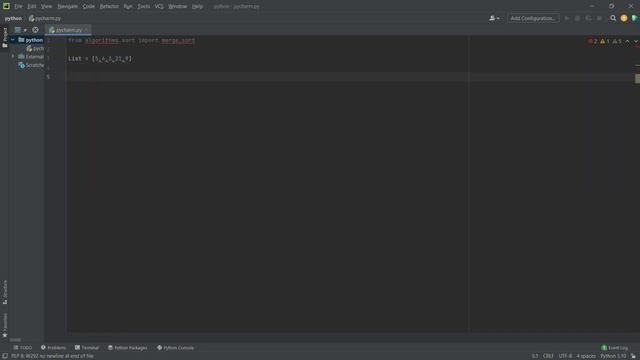This screenshot has height=360, width=640.
Task: Click the orange IDE updates icon
Action: pyautogui.click(x=624, y=18)
